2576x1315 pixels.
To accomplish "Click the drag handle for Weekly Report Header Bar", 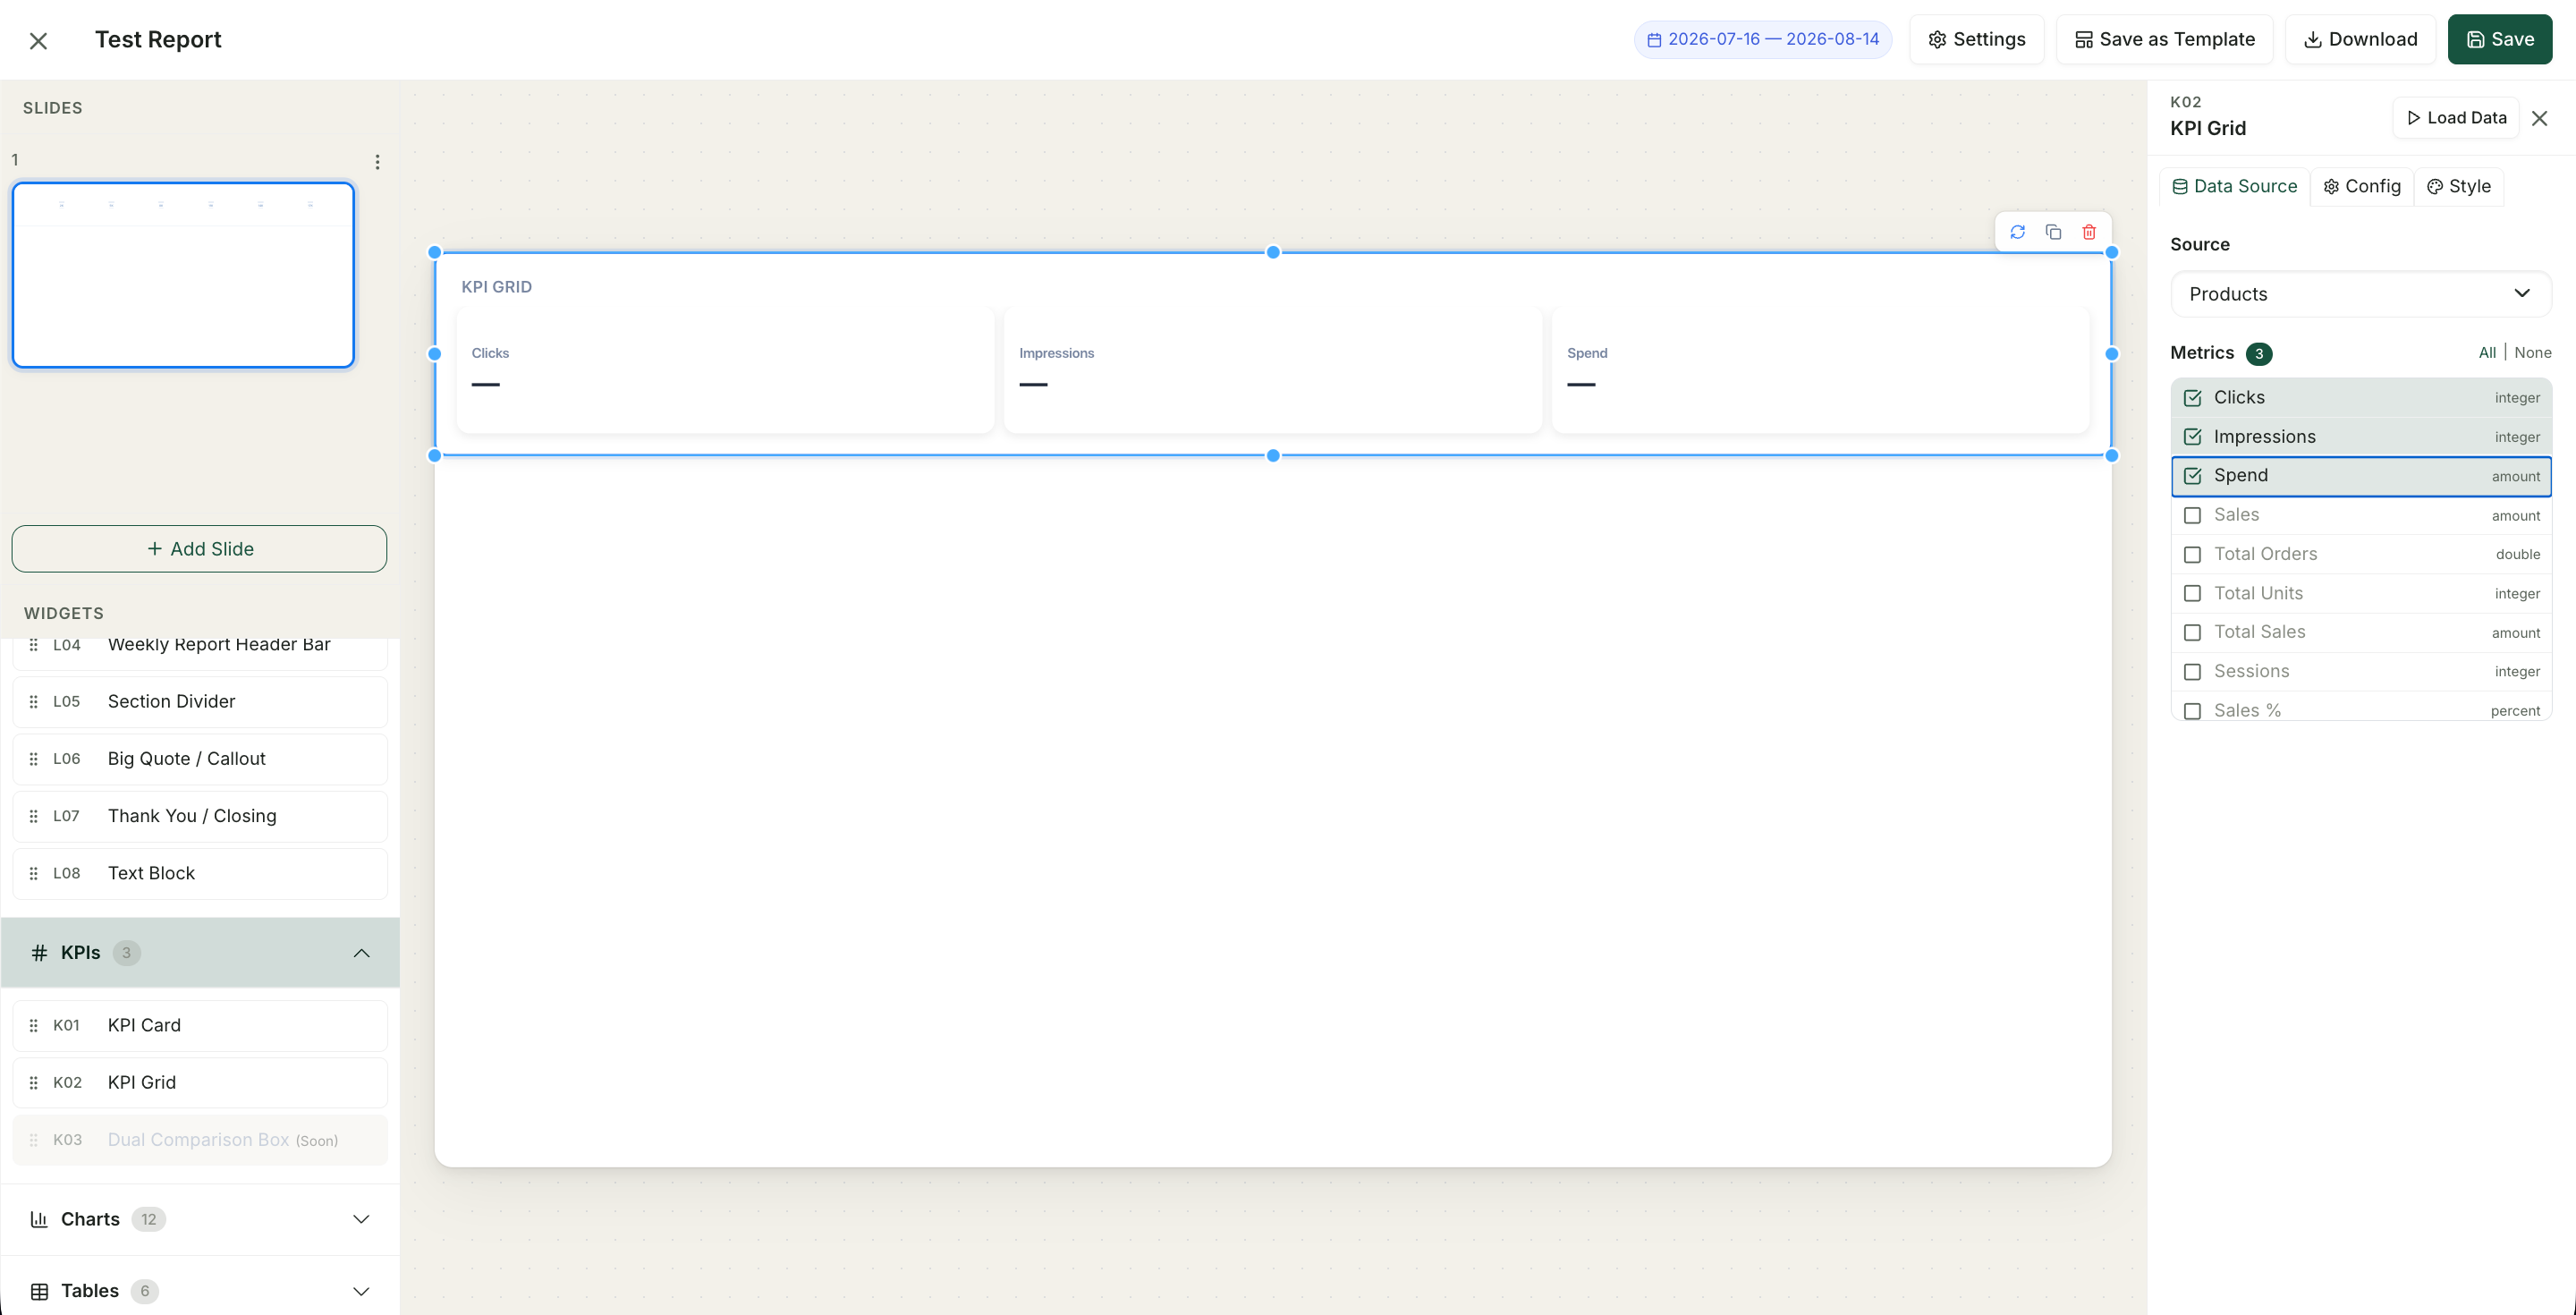I will click(33, 645).
